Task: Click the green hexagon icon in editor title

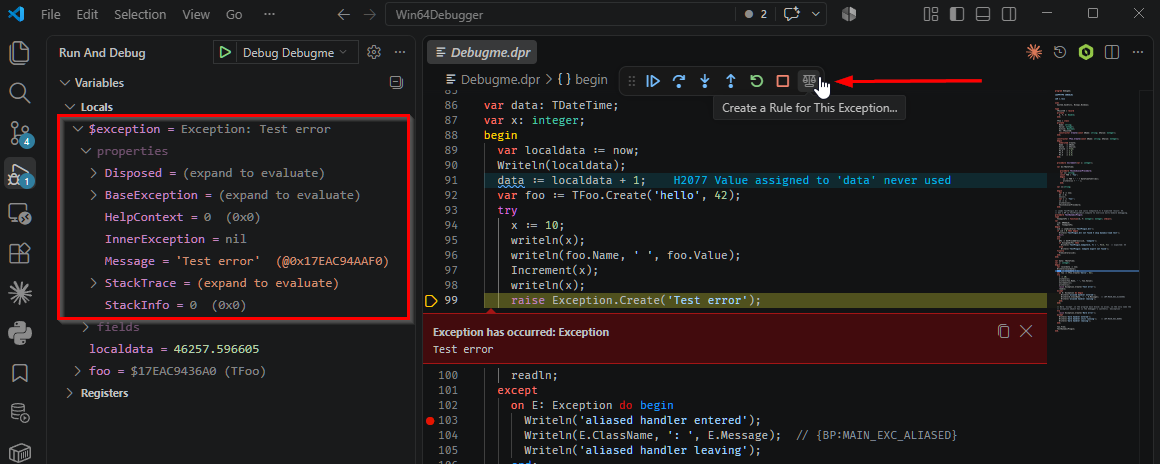Action: point(1086,53)
